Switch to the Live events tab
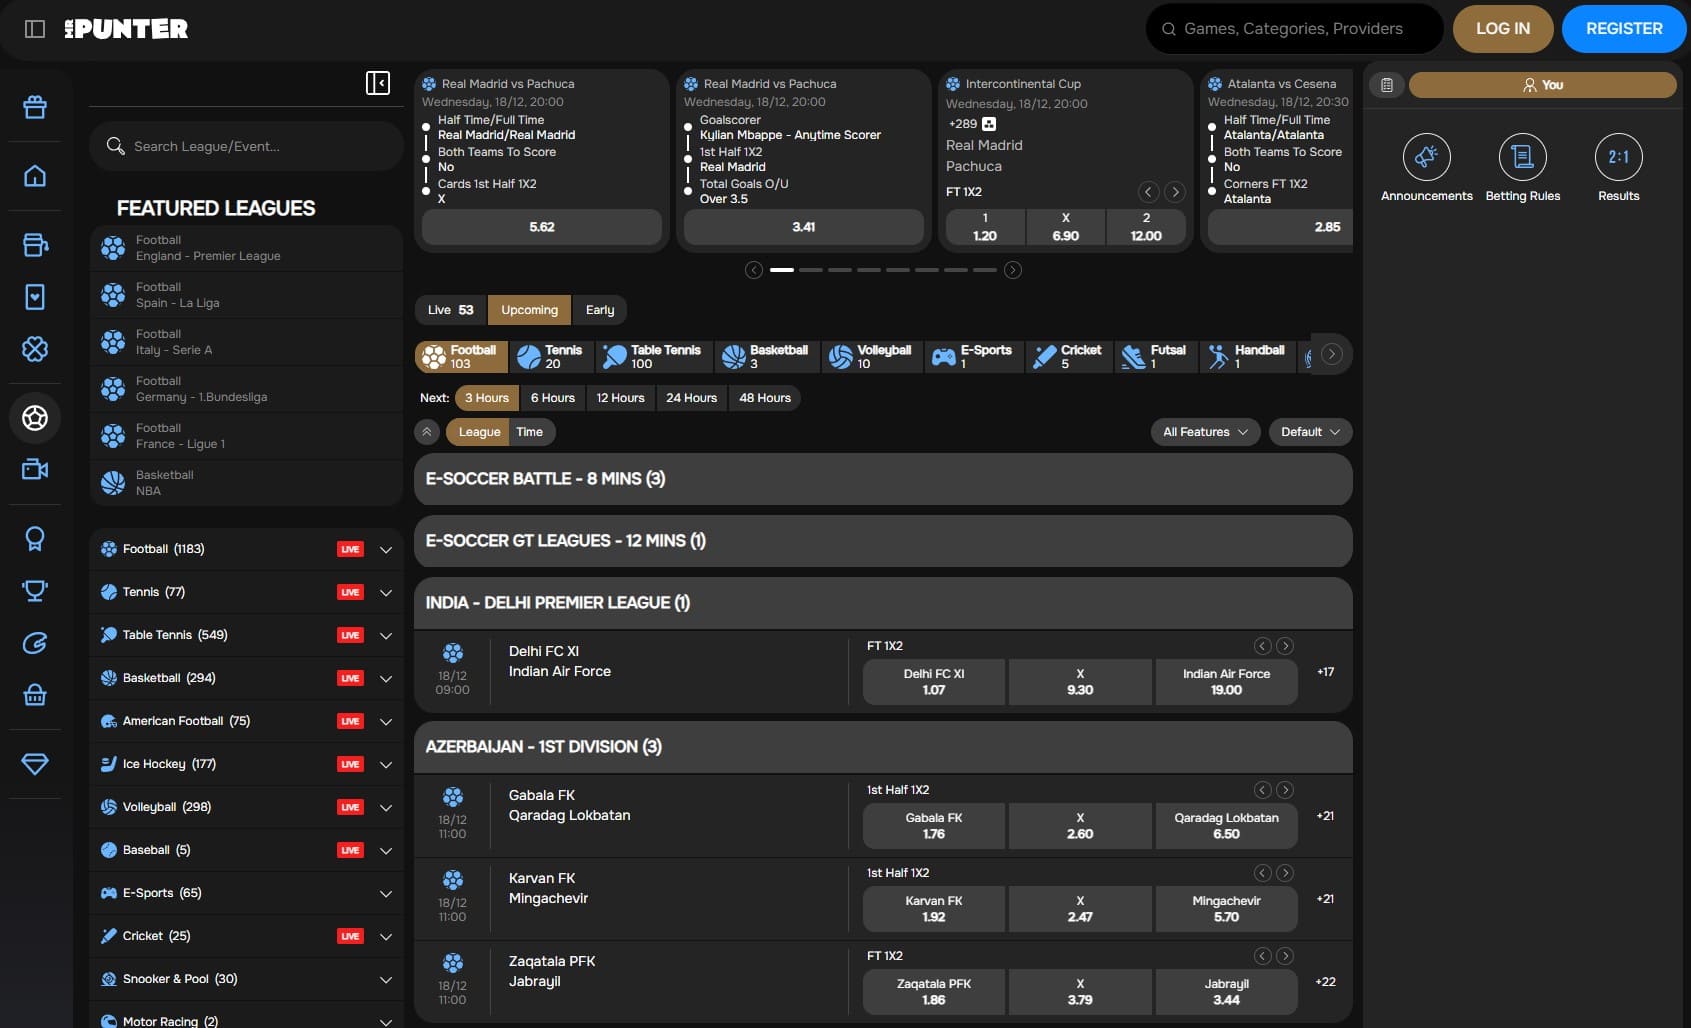This screenshot has height=1028, width=1691. pyautogui.click(x=450, y=310)
